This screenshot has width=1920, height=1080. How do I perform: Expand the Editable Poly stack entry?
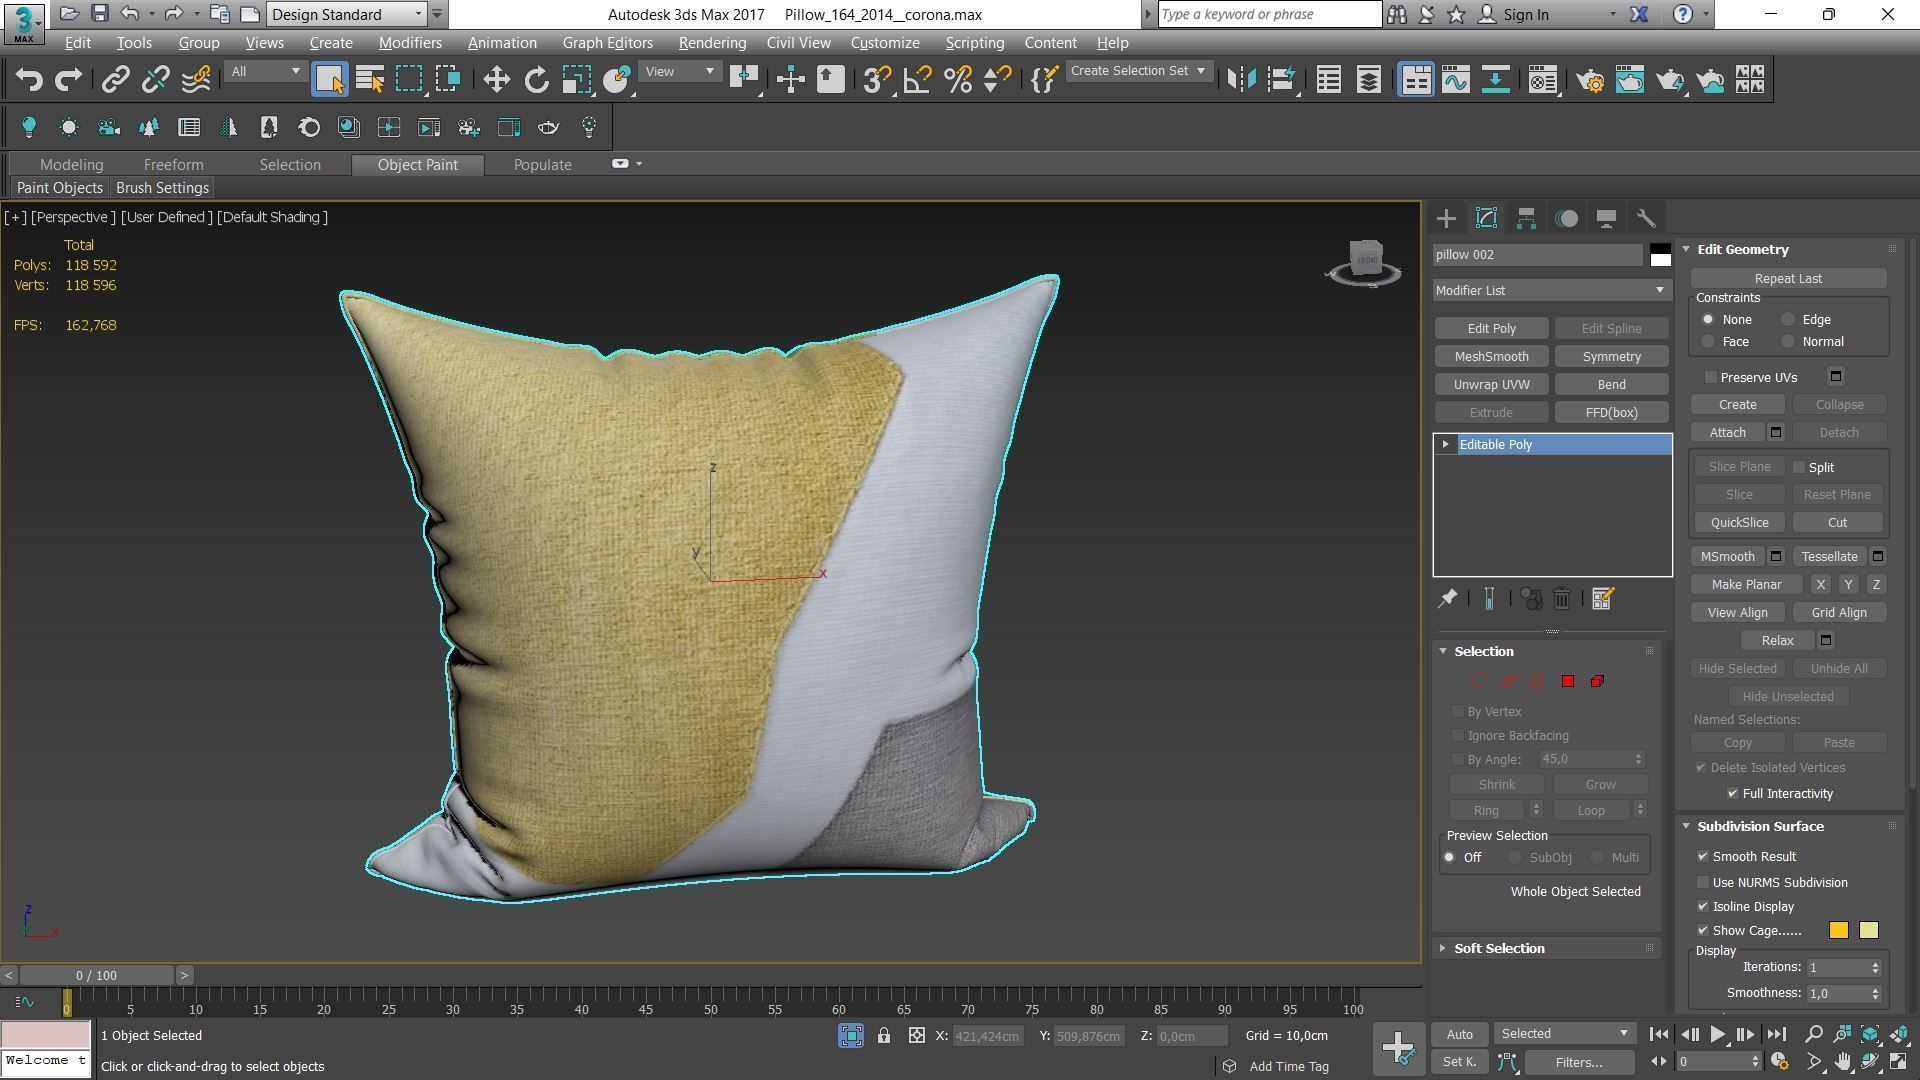point(1445,444)
